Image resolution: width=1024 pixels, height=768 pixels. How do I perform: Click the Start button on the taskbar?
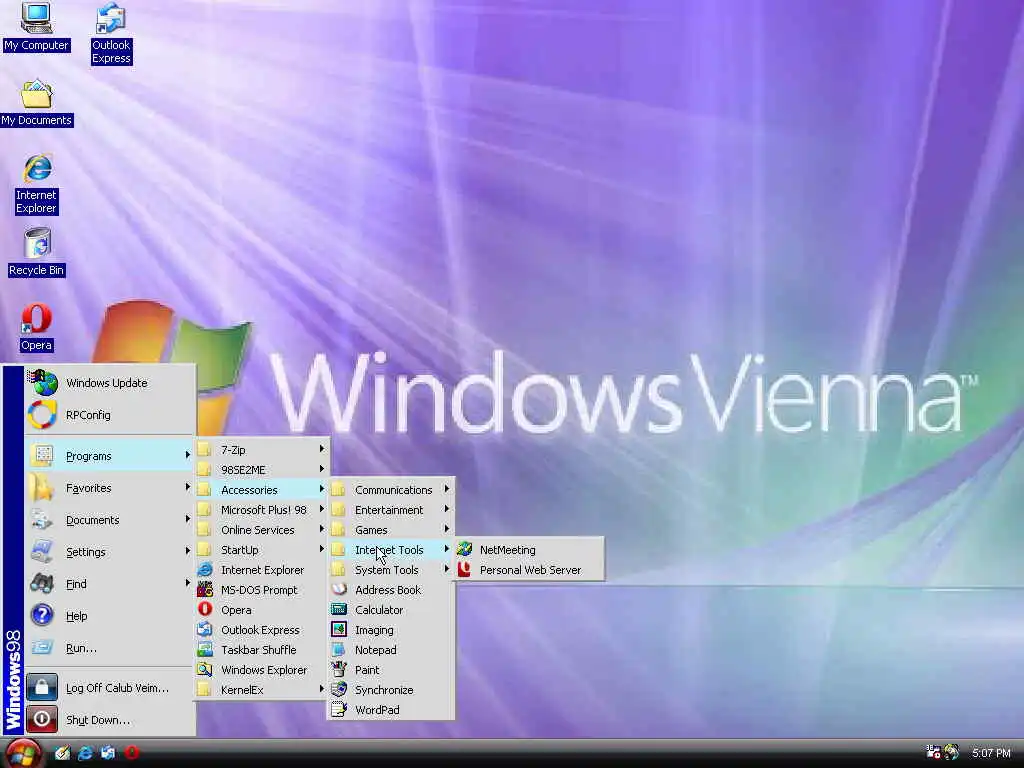(24, 754)
